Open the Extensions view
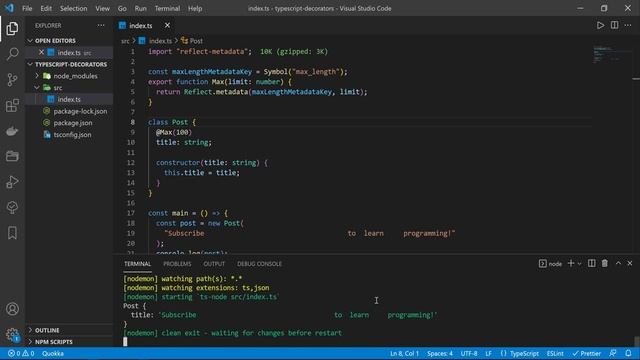This screenshot has width=640, height=360. tap(12, 105)
